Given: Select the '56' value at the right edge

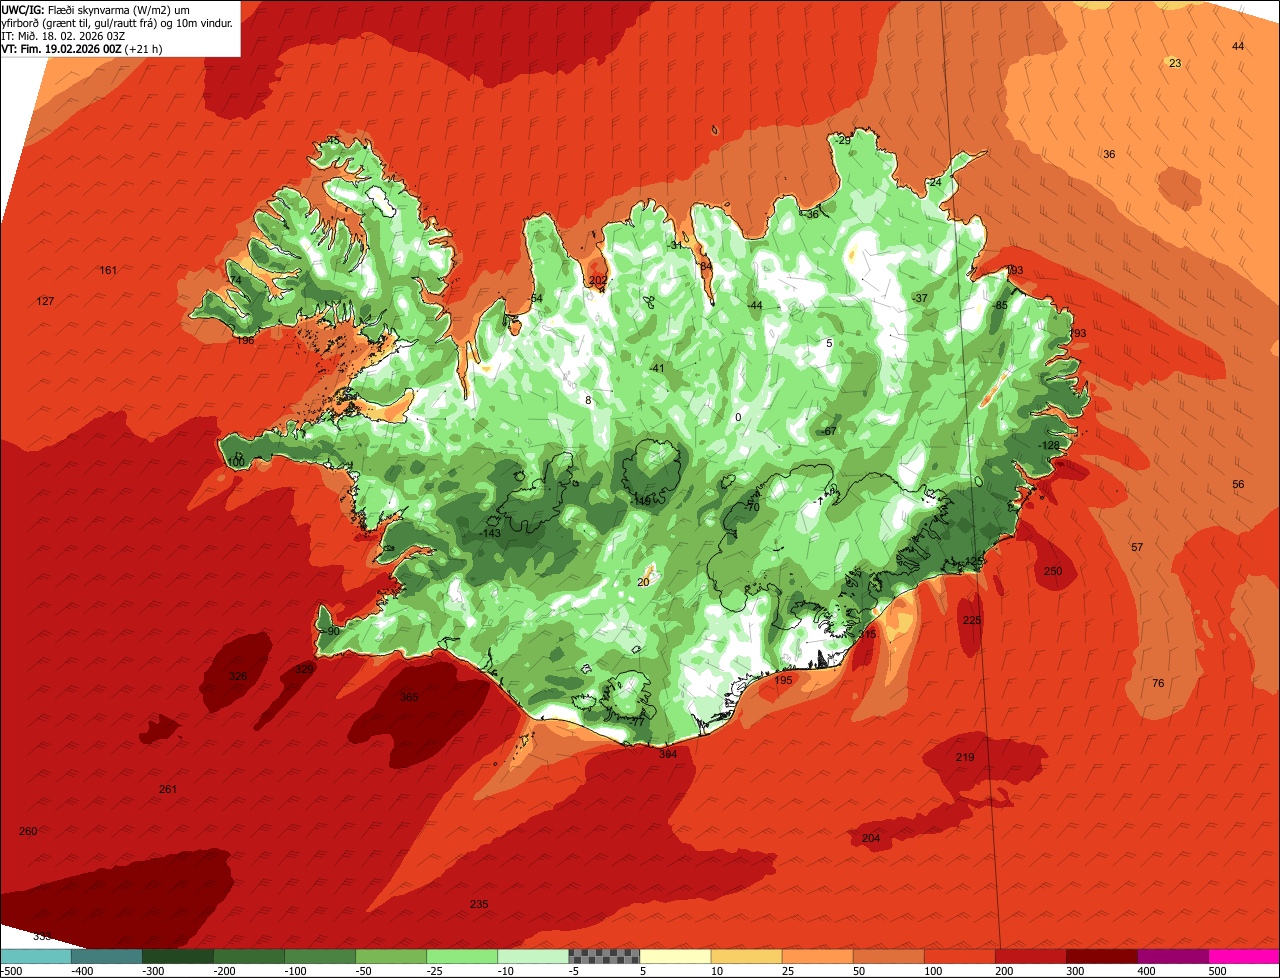Looking at the screenshot, I should pyautogui.click(x=1238, y=484).
